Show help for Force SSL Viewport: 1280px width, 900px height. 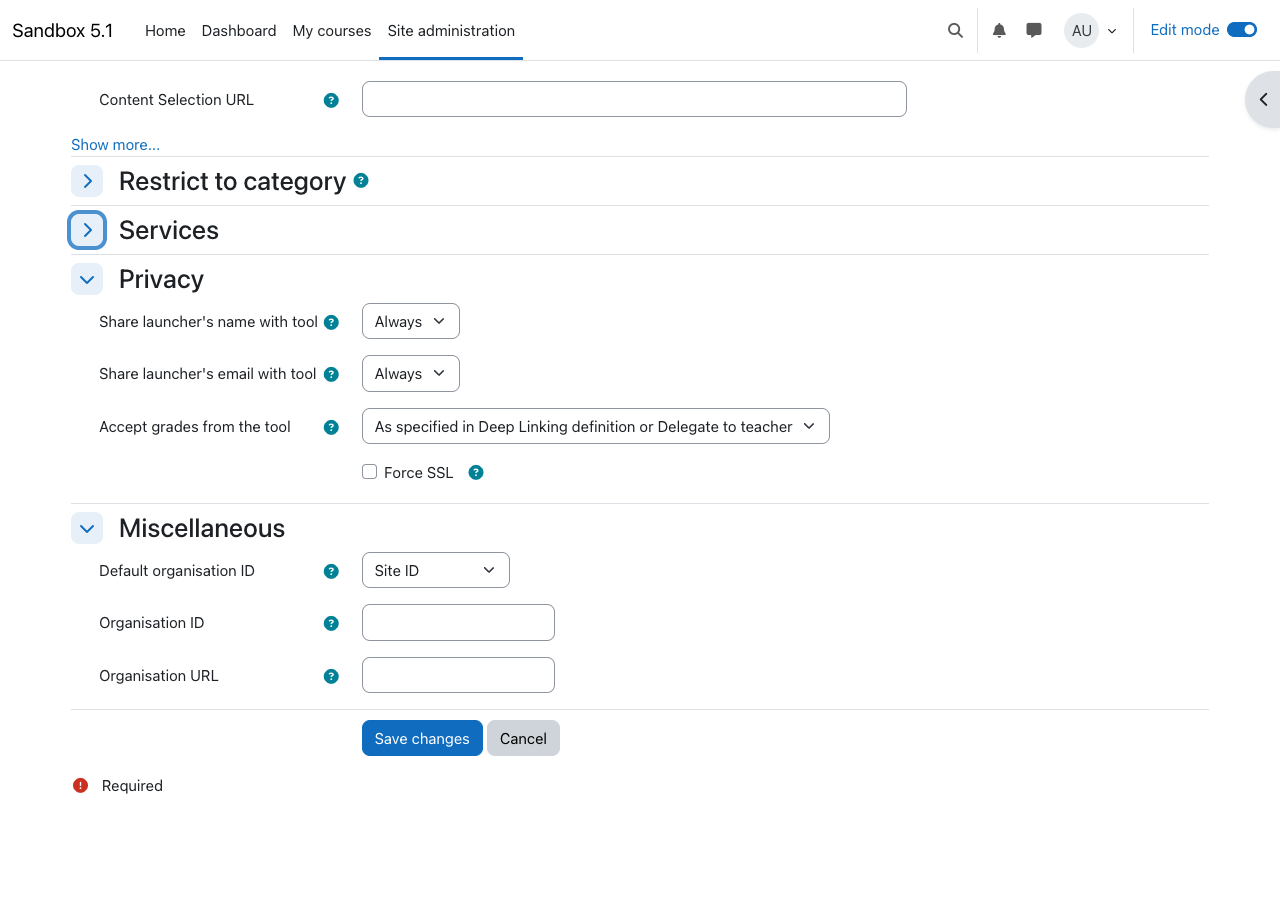coord(476,472)
